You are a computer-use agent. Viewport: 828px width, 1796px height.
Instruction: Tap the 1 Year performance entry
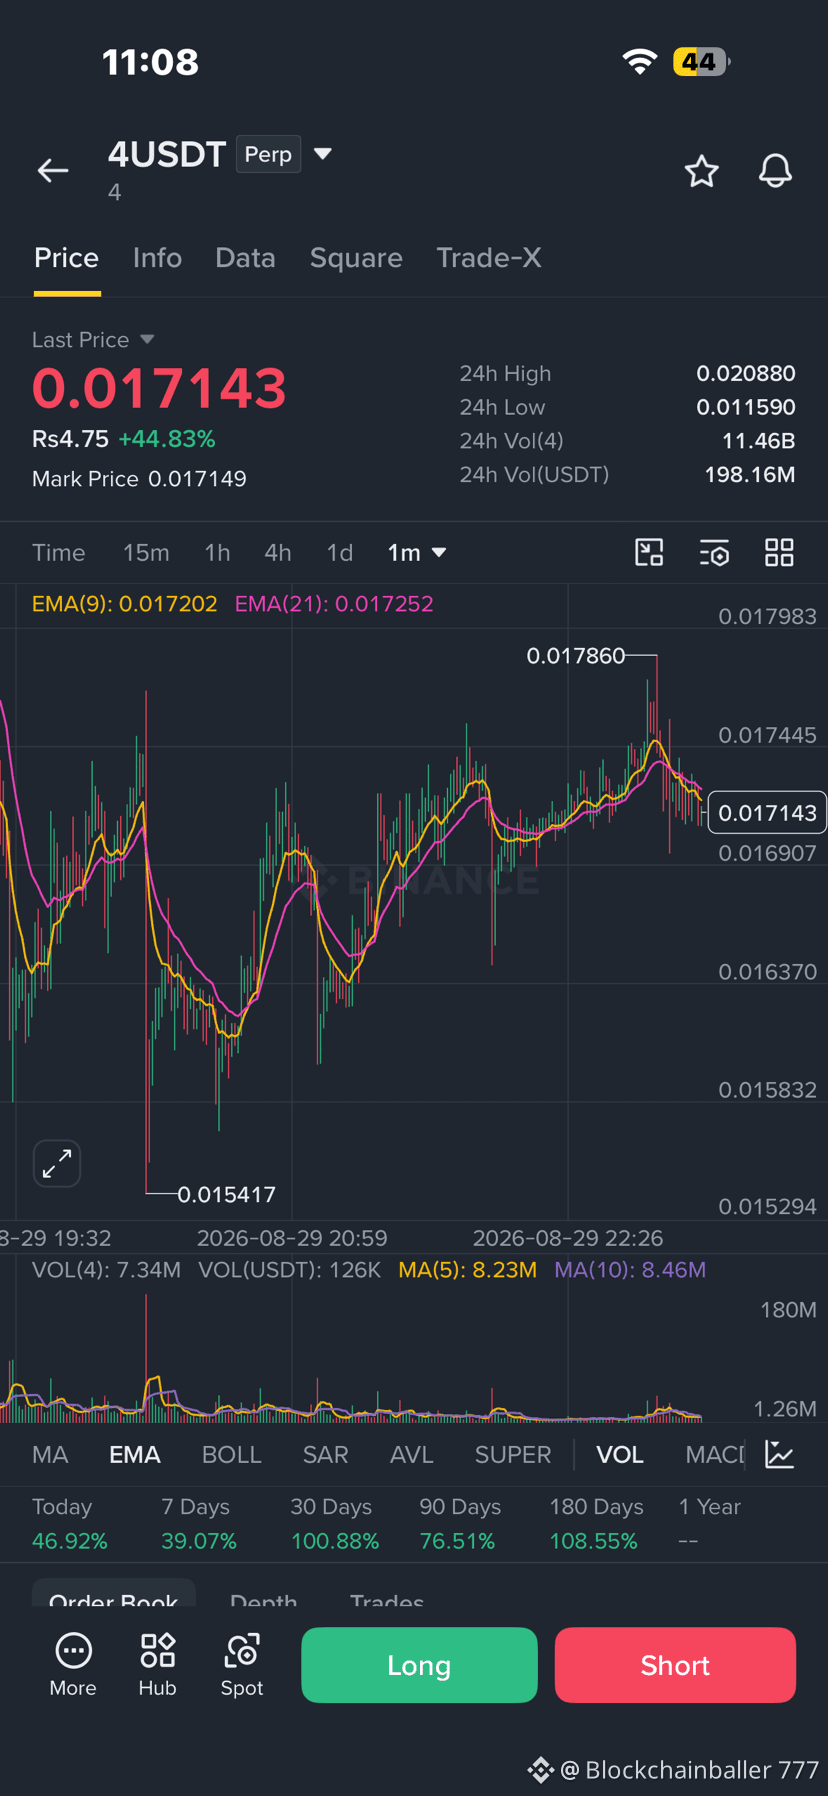(x=709, y=1523)
